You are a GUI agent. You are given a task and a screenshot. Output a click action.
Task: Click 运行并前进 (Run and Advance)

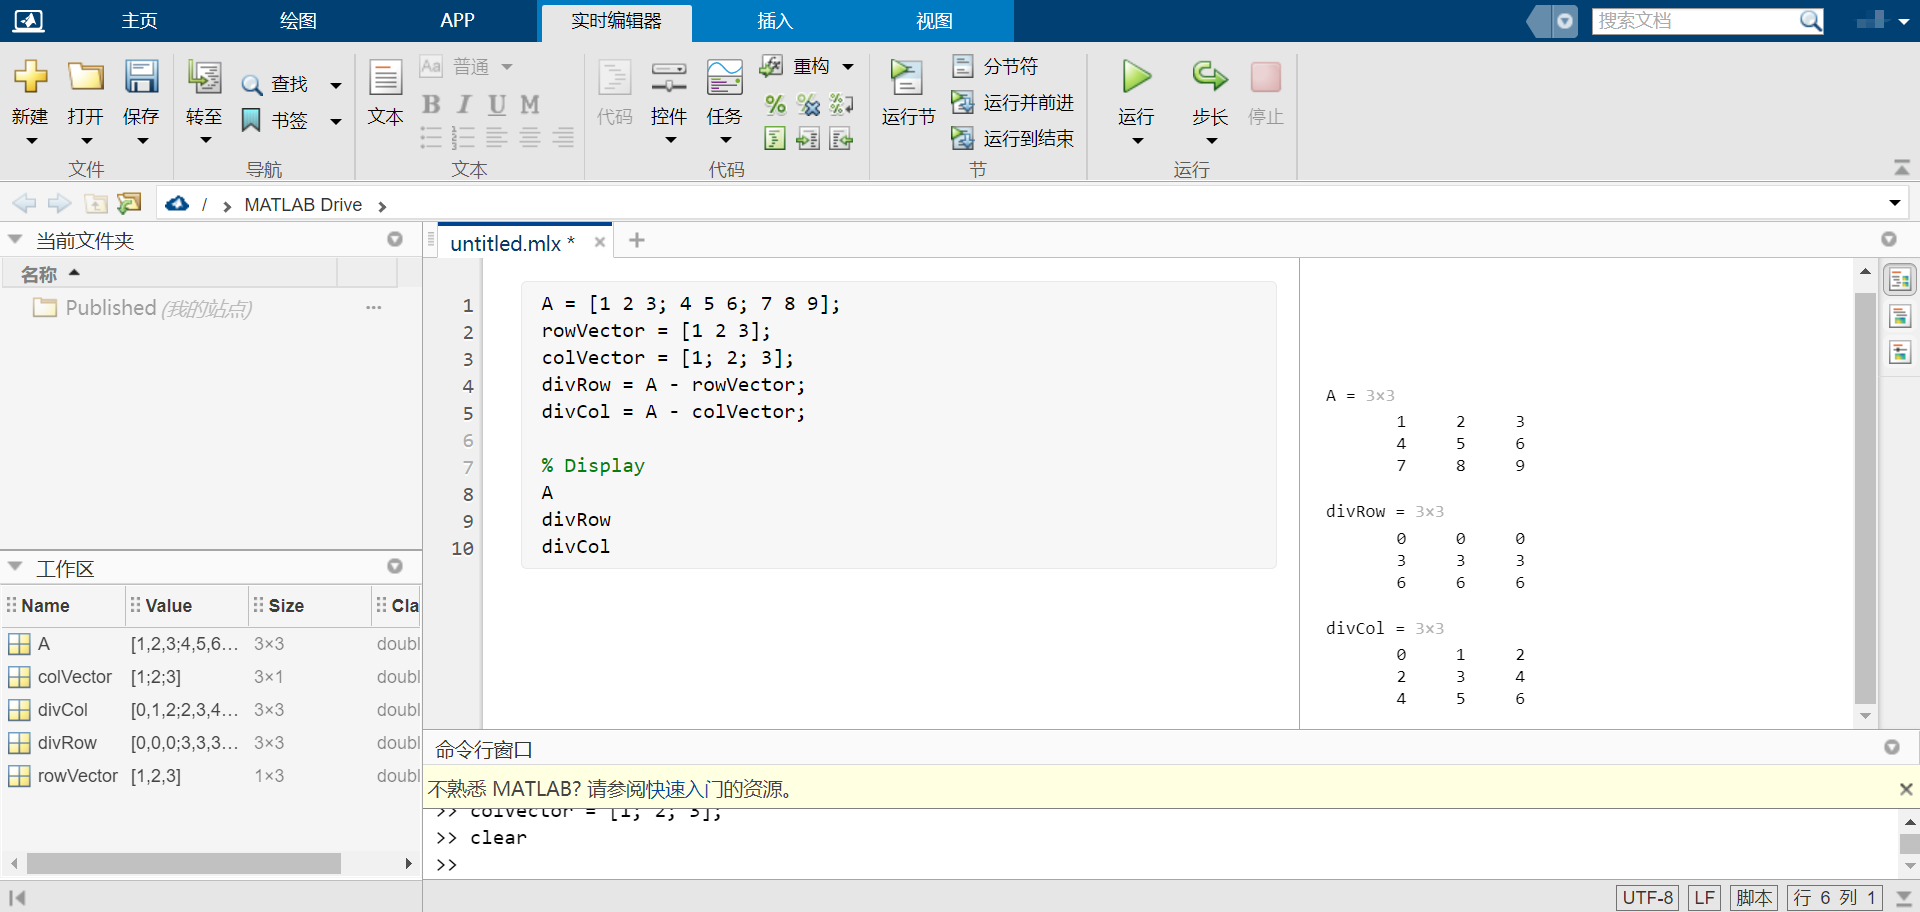click(1013, 102)
